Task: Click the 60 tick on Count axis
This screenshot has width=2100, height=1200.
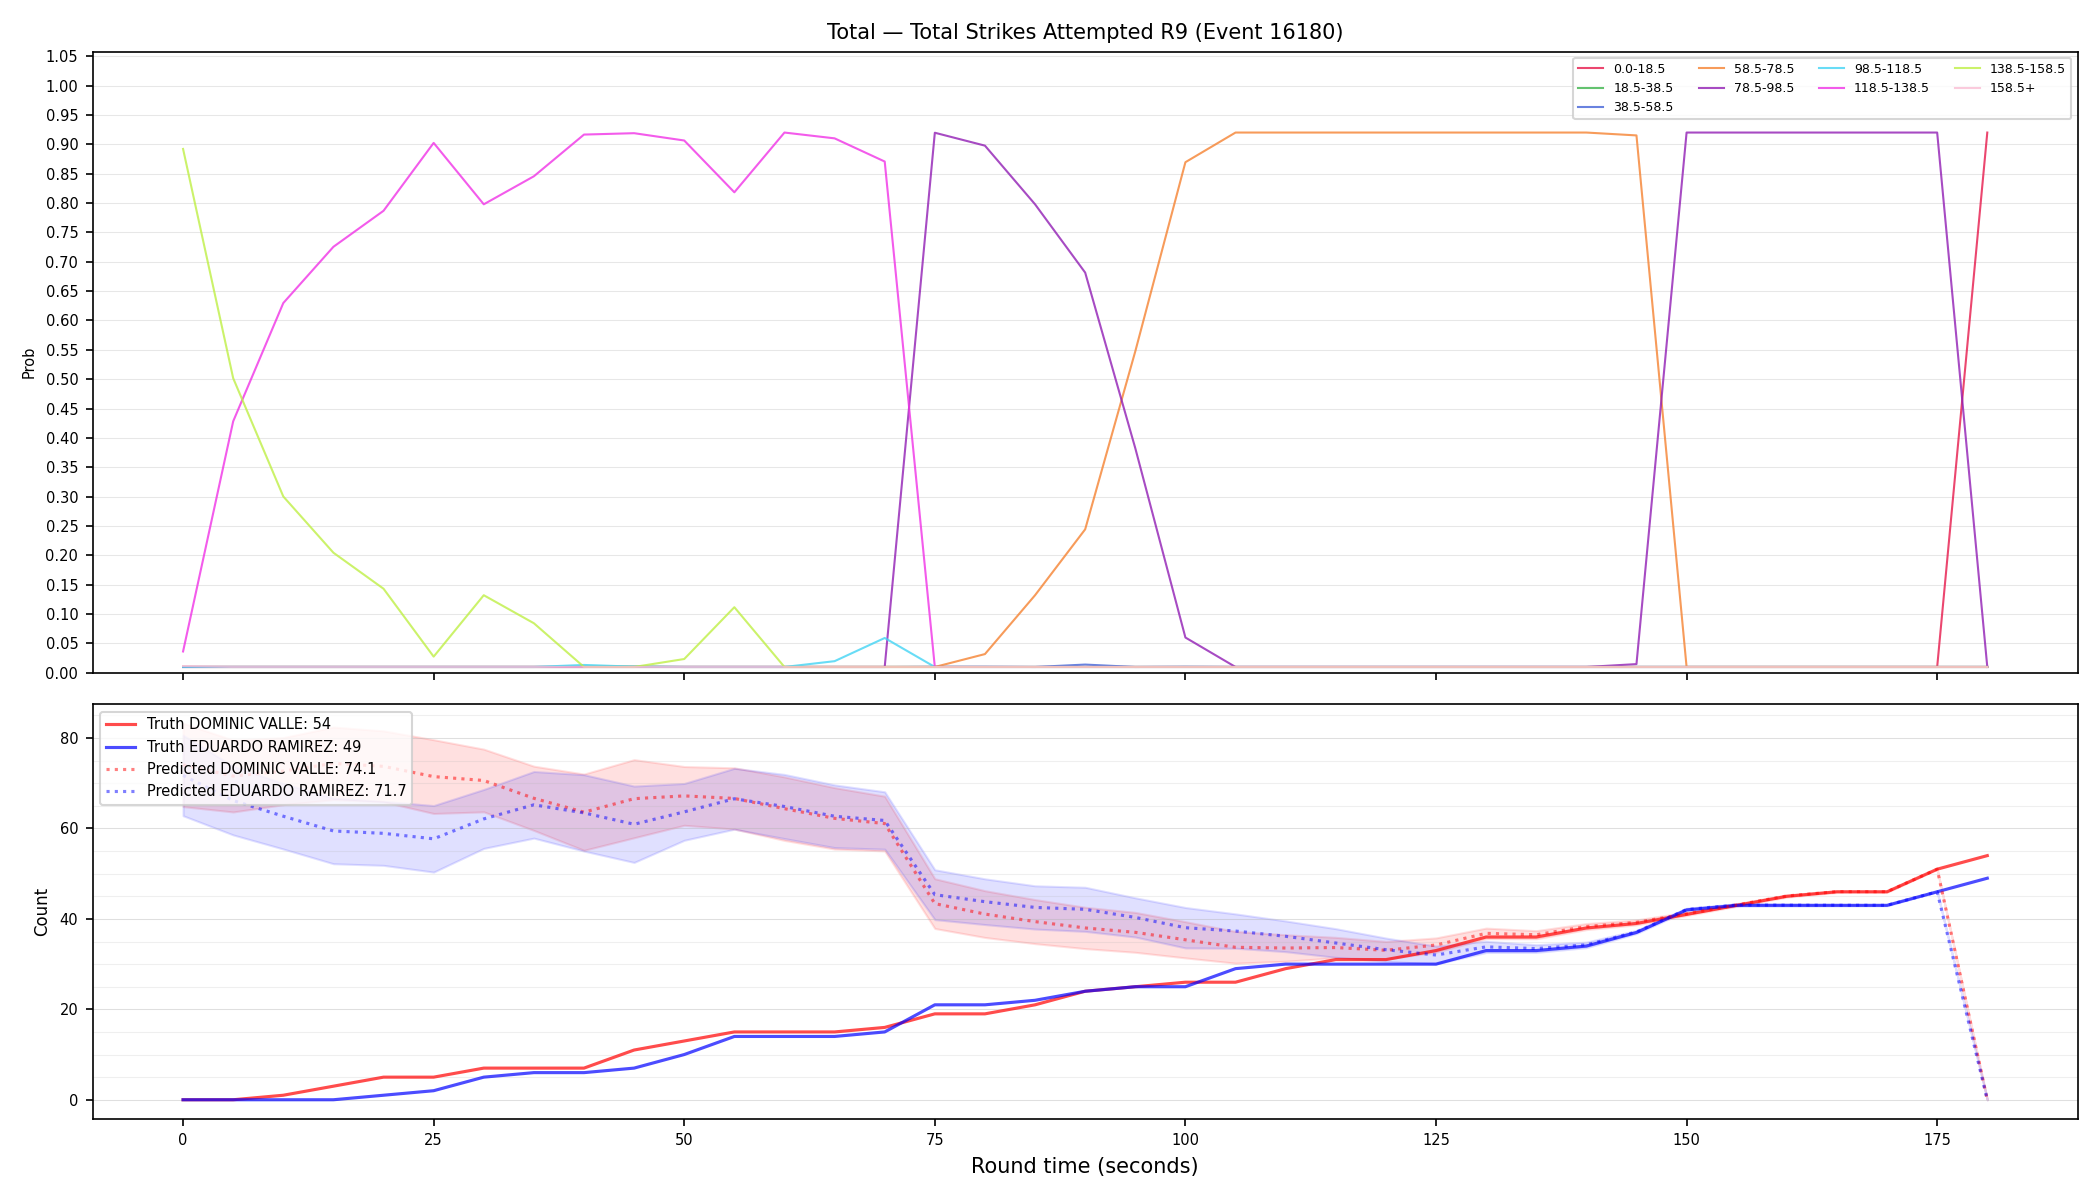Action: pyautogui.click(x=69, y=829)
